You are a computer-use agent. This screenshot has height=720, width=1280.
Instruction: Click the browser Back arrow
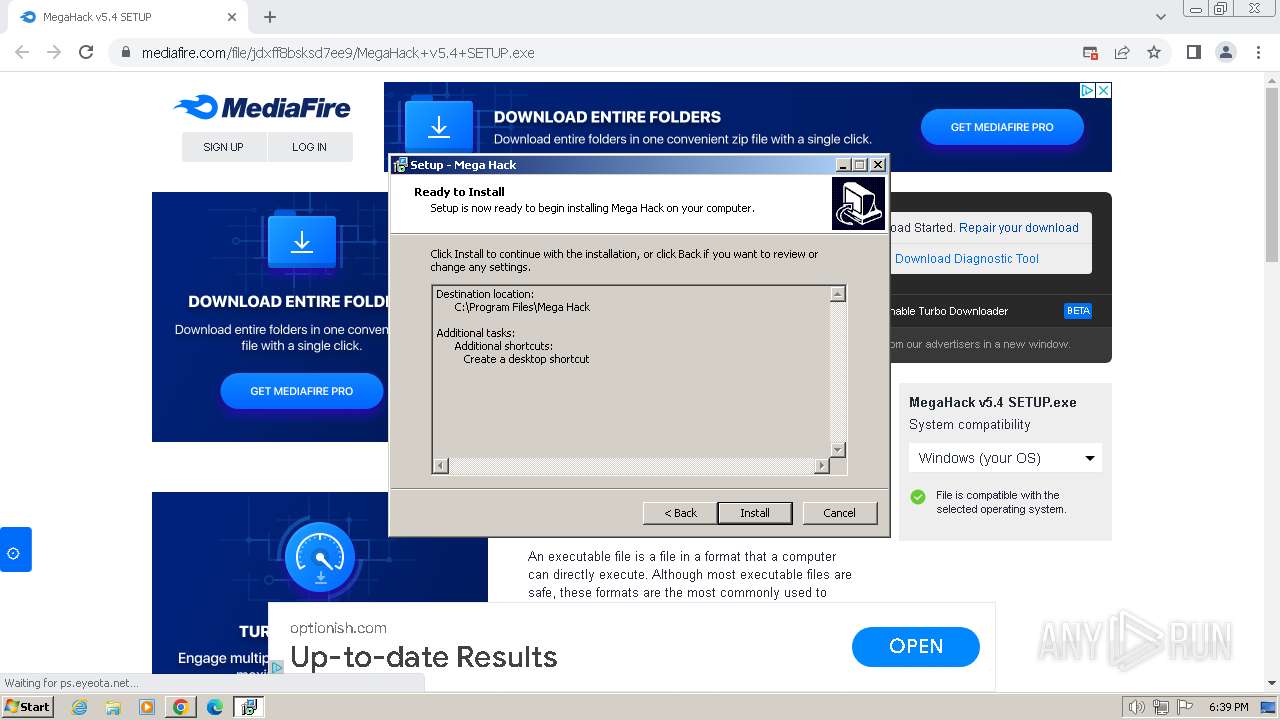coord(22,52)
